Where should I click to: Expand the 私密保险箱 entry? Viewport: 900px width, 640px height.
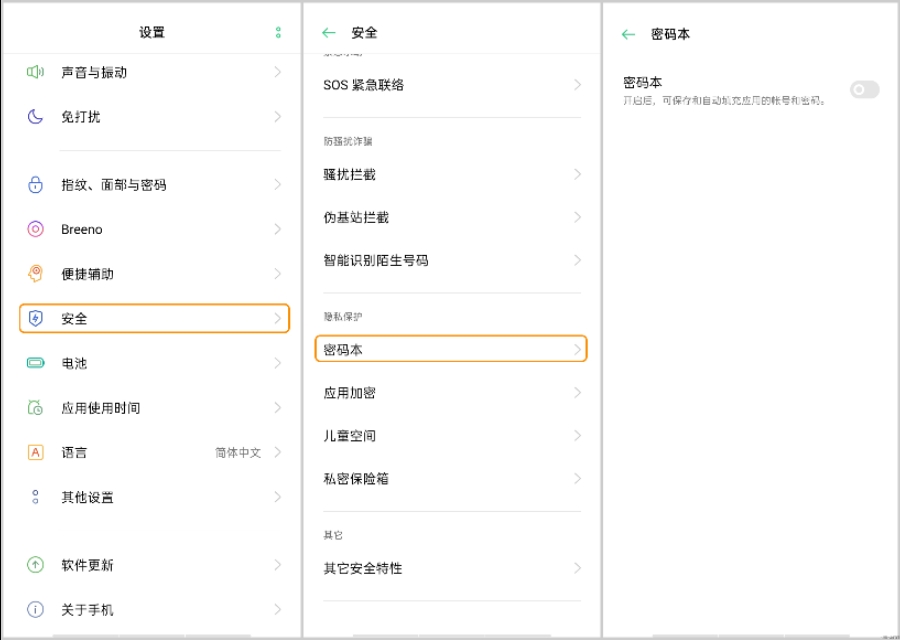451,479
